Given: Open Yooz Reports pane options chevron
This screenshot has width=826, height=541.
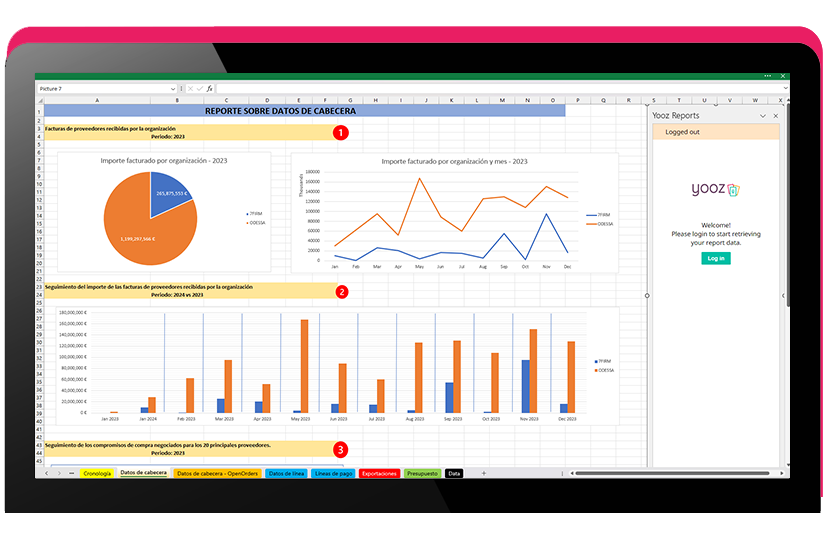Looking at the screenshot, I should point(762,115).
